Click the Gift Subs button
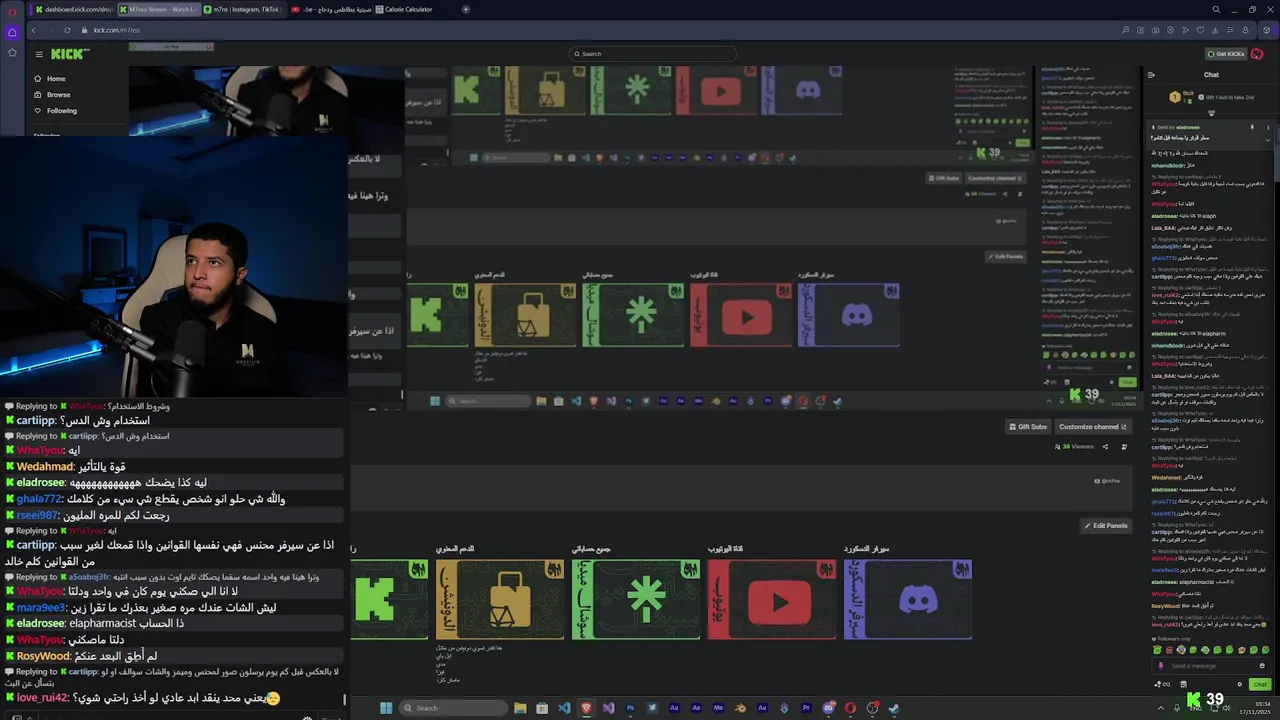This screenshot has height=720, width=1280. [x=1027, y=427]
